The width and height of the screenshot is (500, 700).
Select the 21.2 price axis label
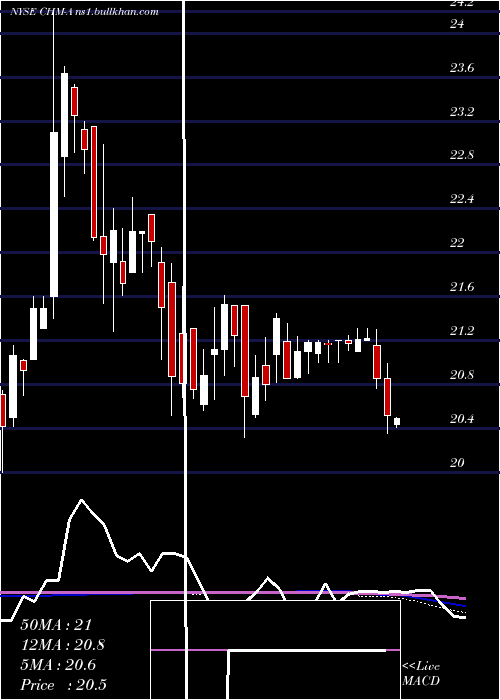[x=461, y=331]
